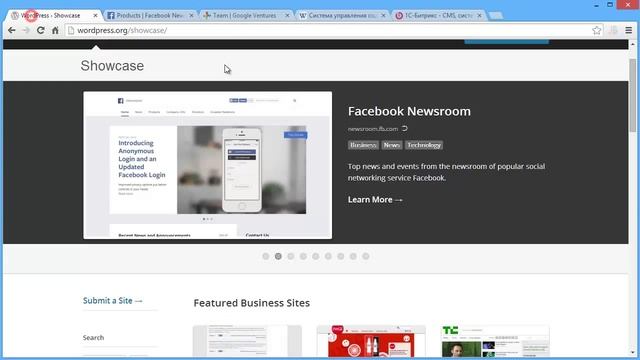
Task: Click scrollbar down arrow
Action: [x=633, y=353]
